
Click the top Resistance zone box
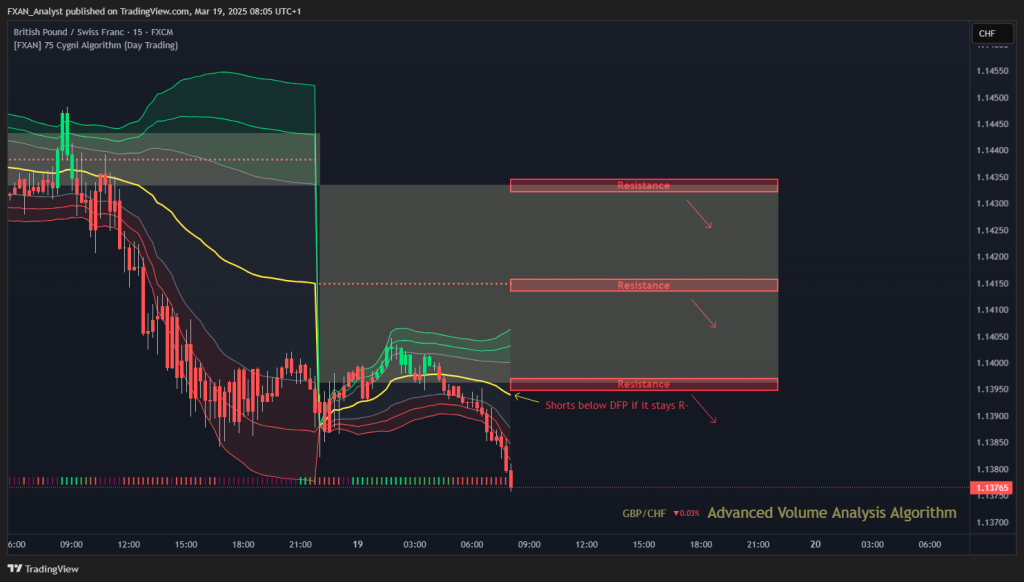[x=643, y=186]
